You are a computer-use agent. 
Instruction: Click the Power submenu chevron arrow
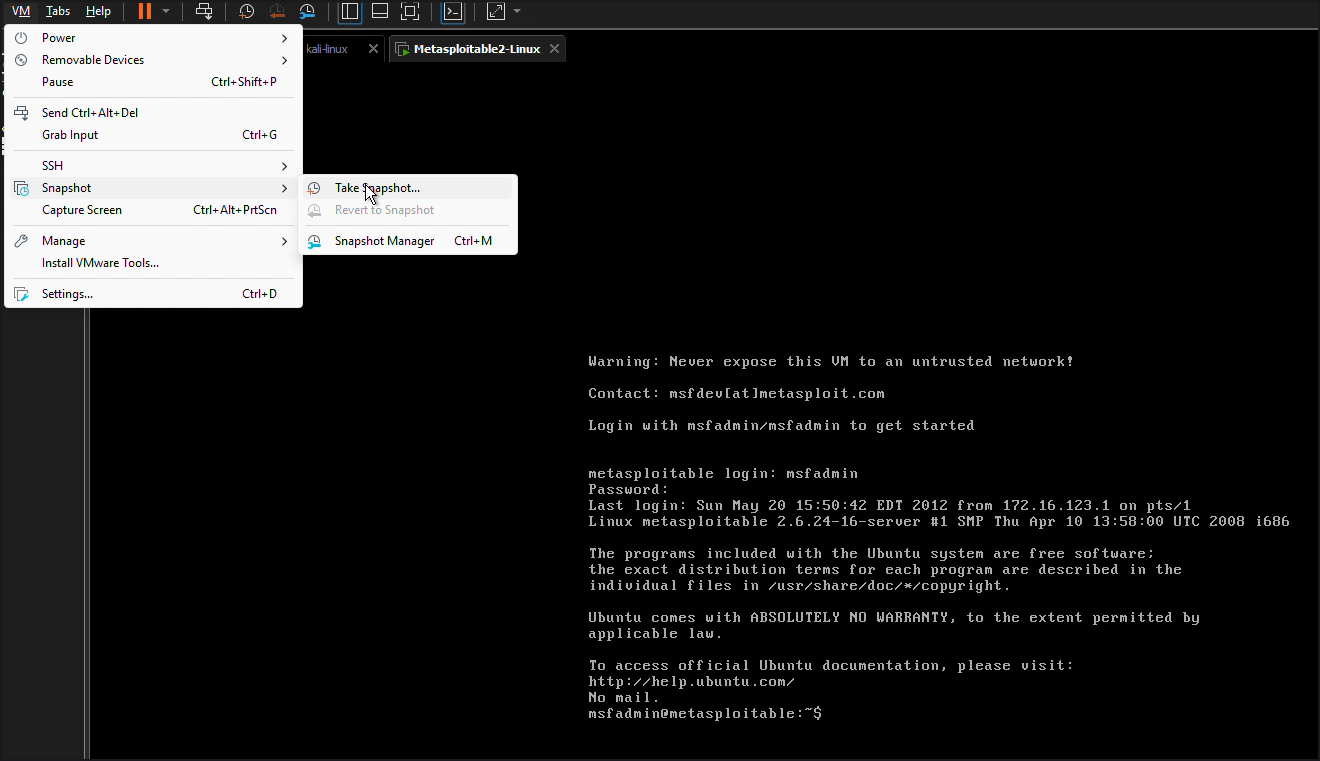point(285,38)
